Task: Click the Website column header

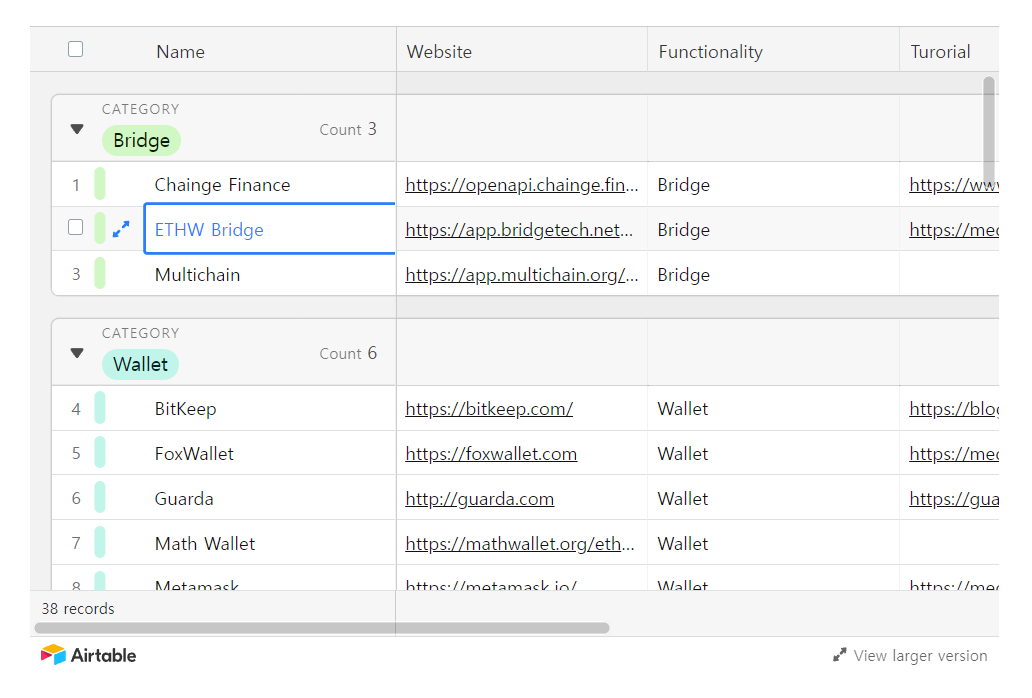Action: [439, 52]
